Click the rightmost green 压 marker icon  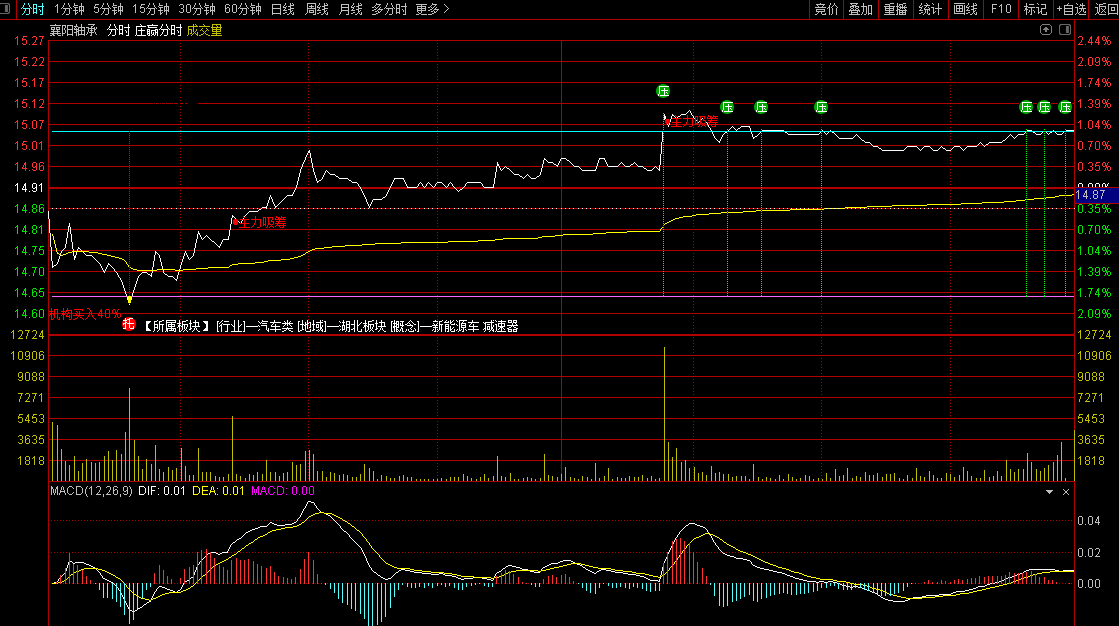click(x=1065, y=107)
